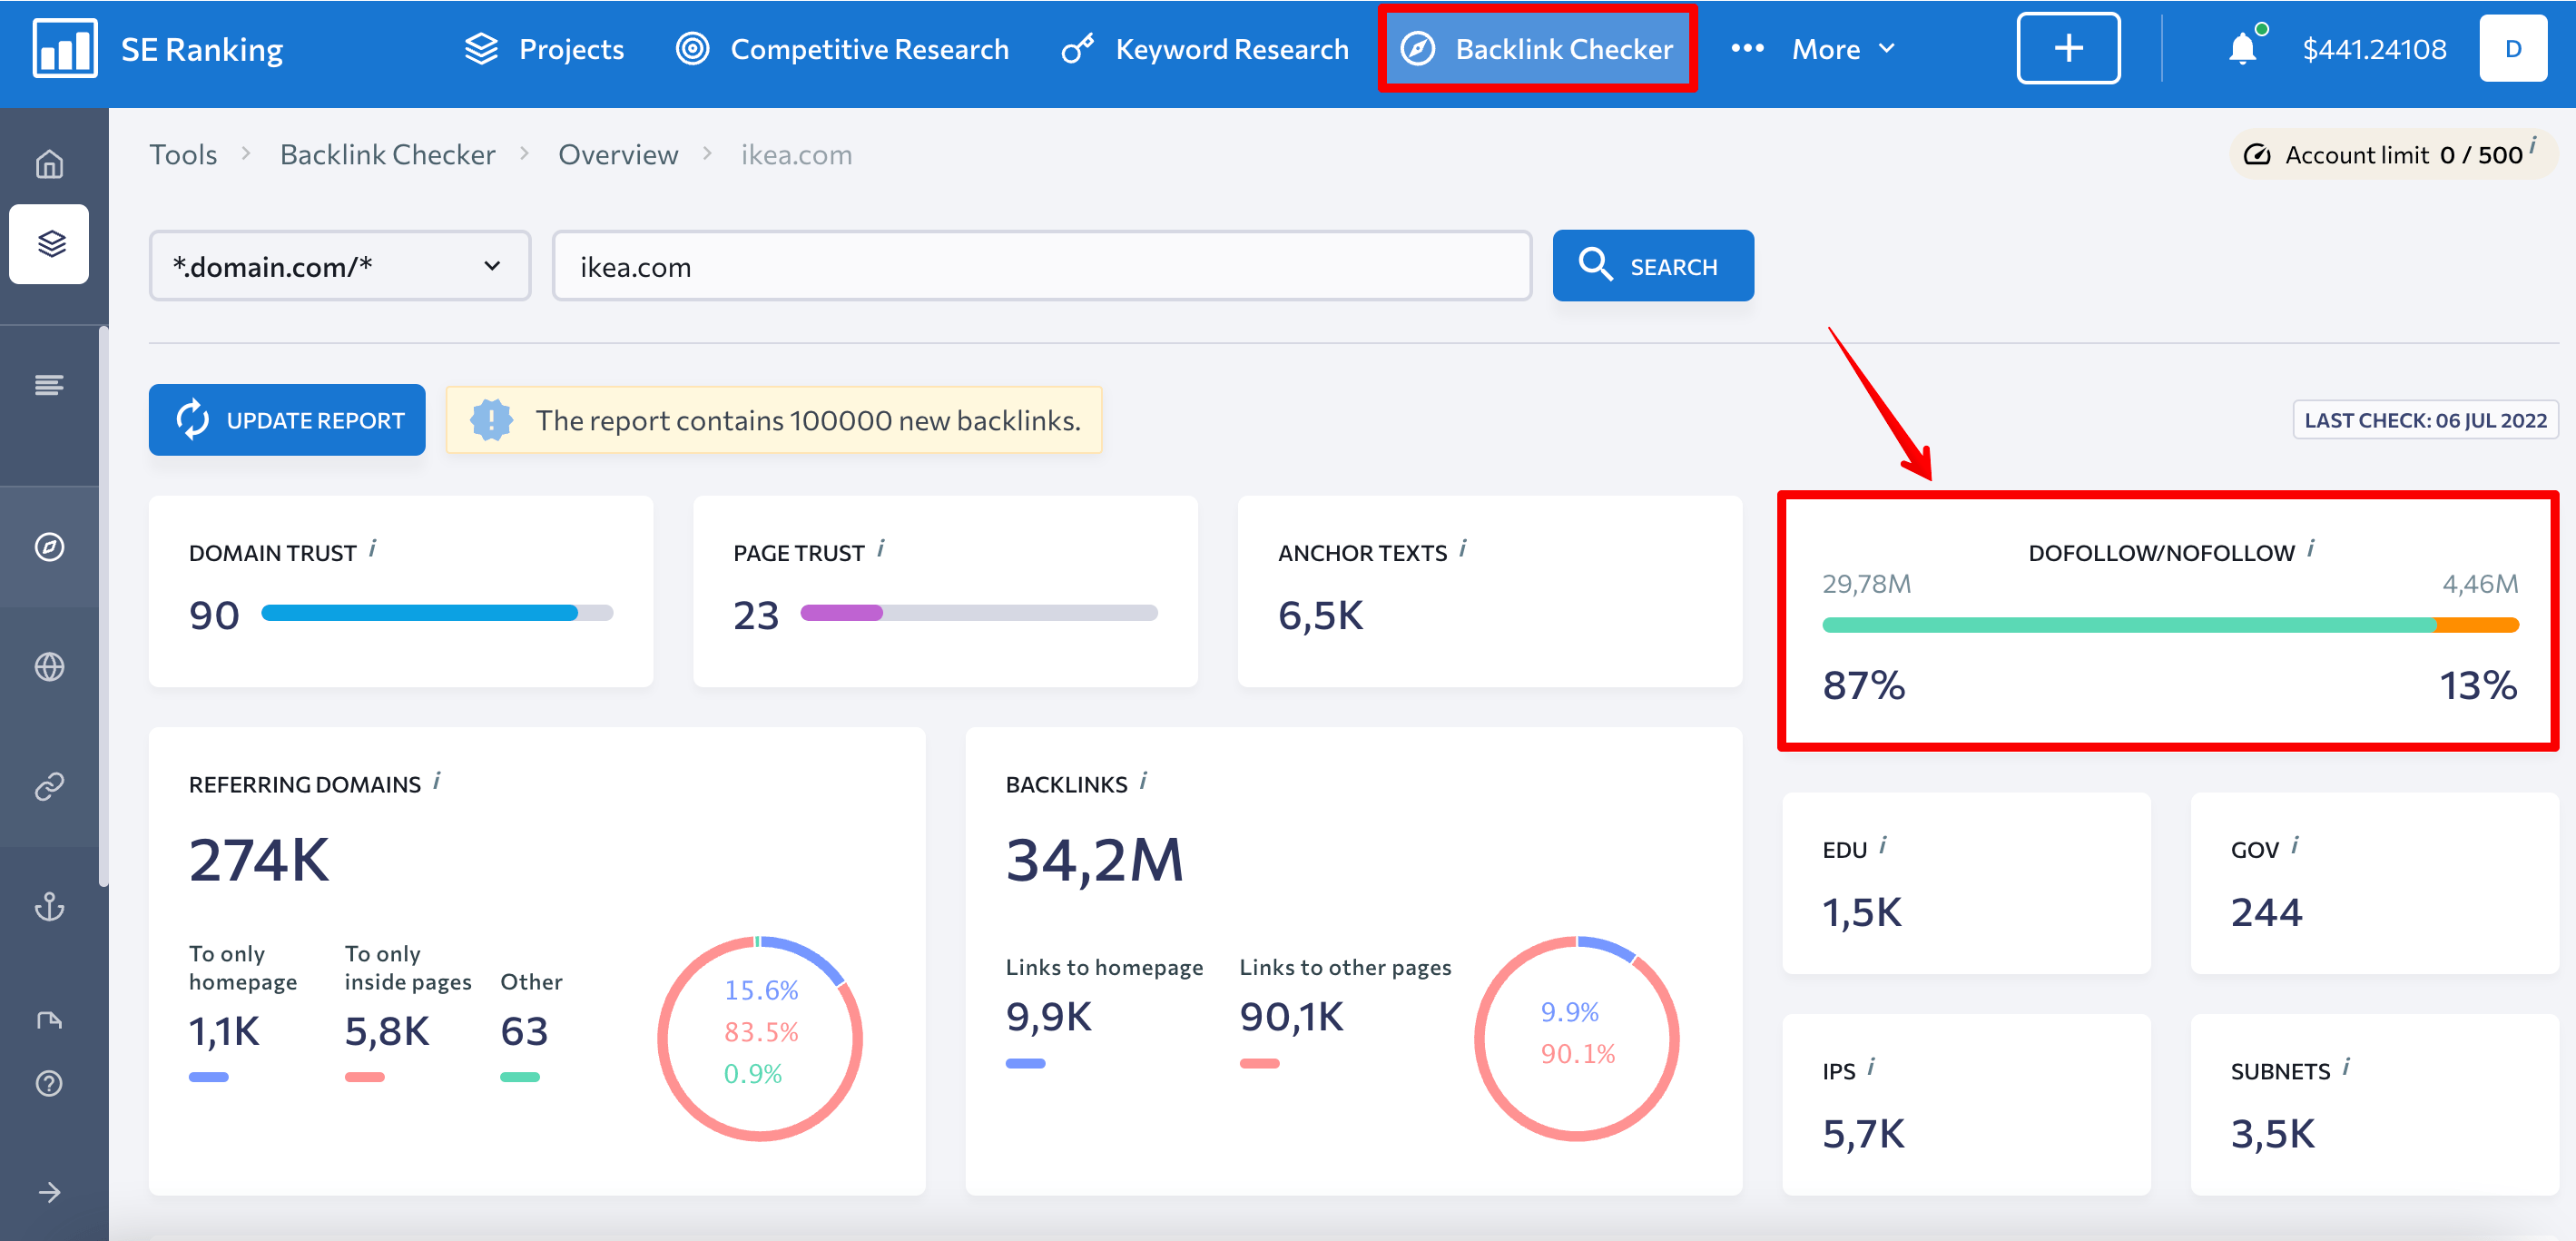Click the referring domains donut chart
The width and height of the screenshot is (2576, 1241).
coord(760,1039)
